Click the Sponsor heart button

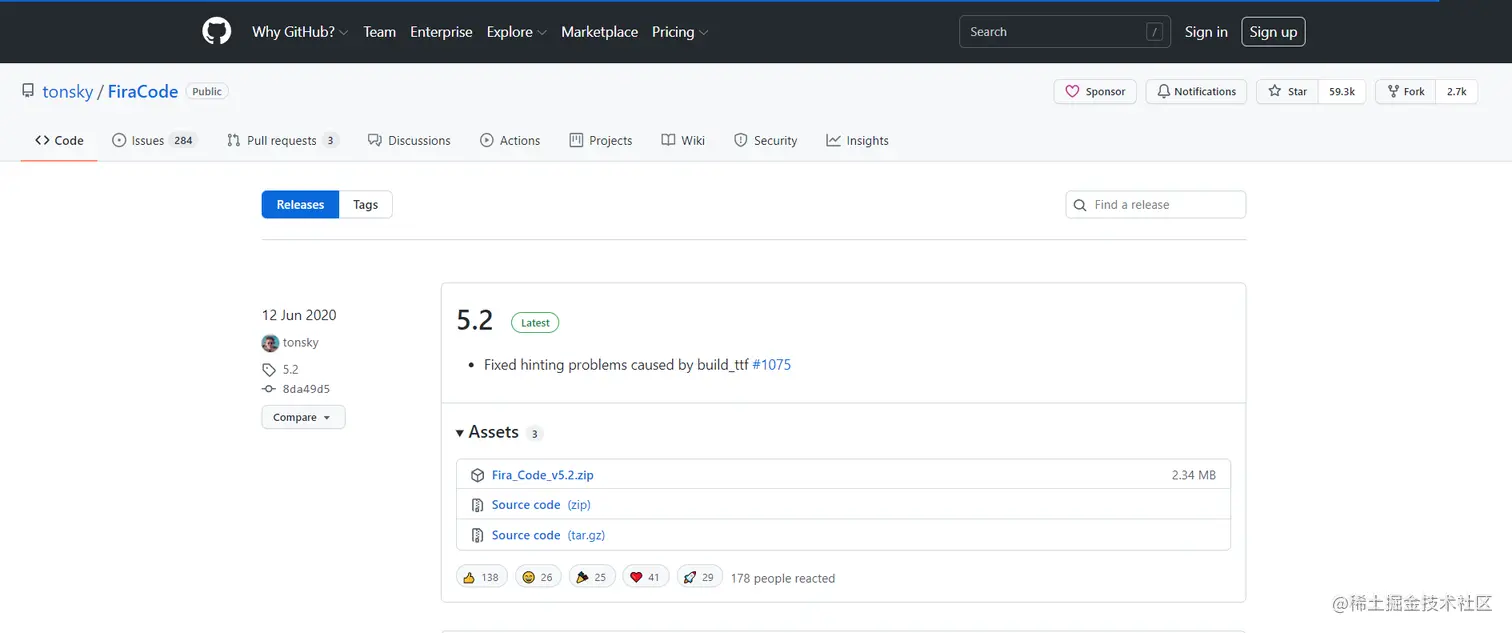(x=1095, y=91)
